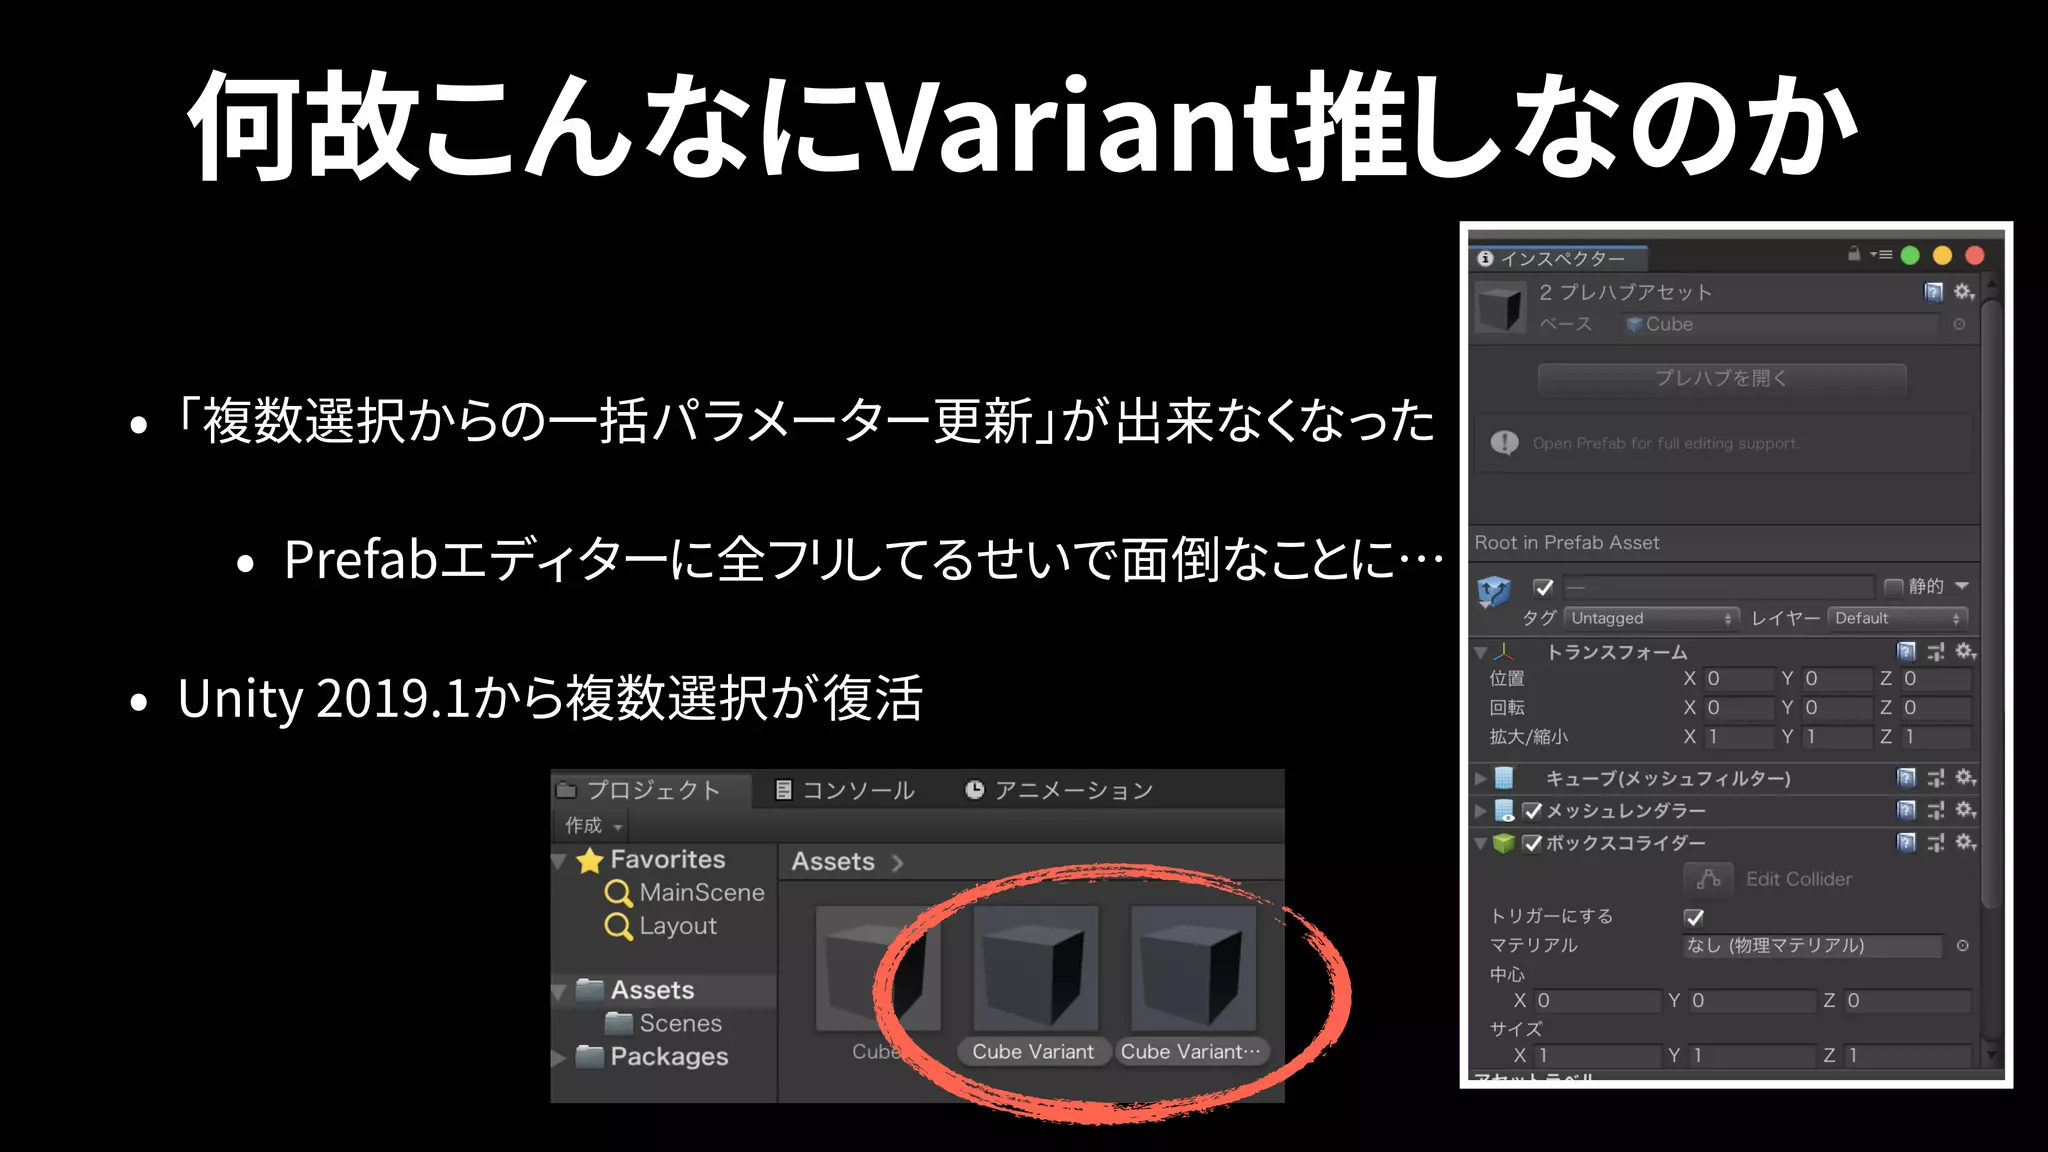Open preset icon for キューブ(メッシュフィルター)

coord(1936,778)
